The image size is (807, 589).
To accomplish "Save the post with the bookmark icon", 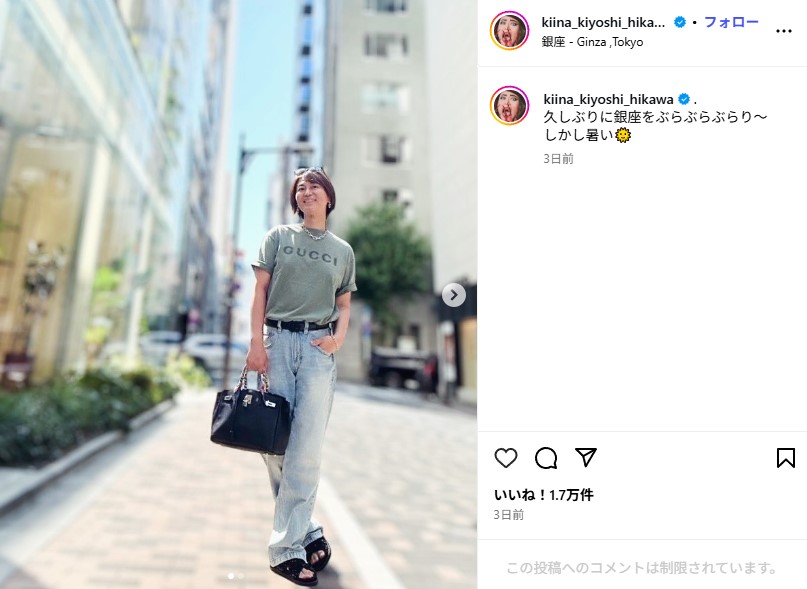I will pyautogui.click(x=785, y=458).
